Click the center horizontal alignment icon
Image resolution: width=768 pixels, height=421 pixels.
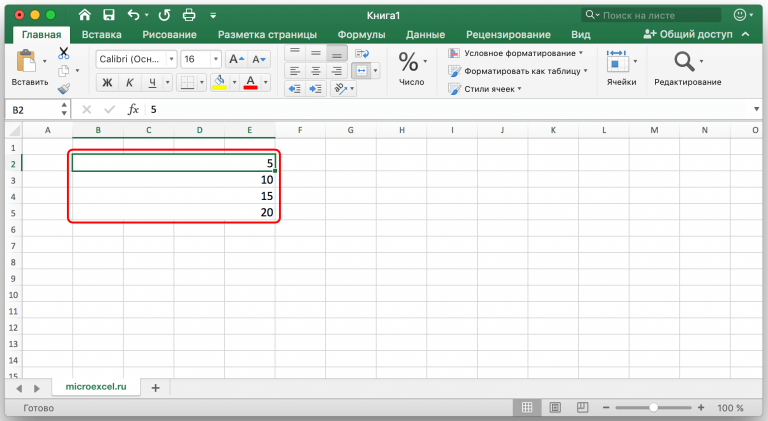[315, 71]
